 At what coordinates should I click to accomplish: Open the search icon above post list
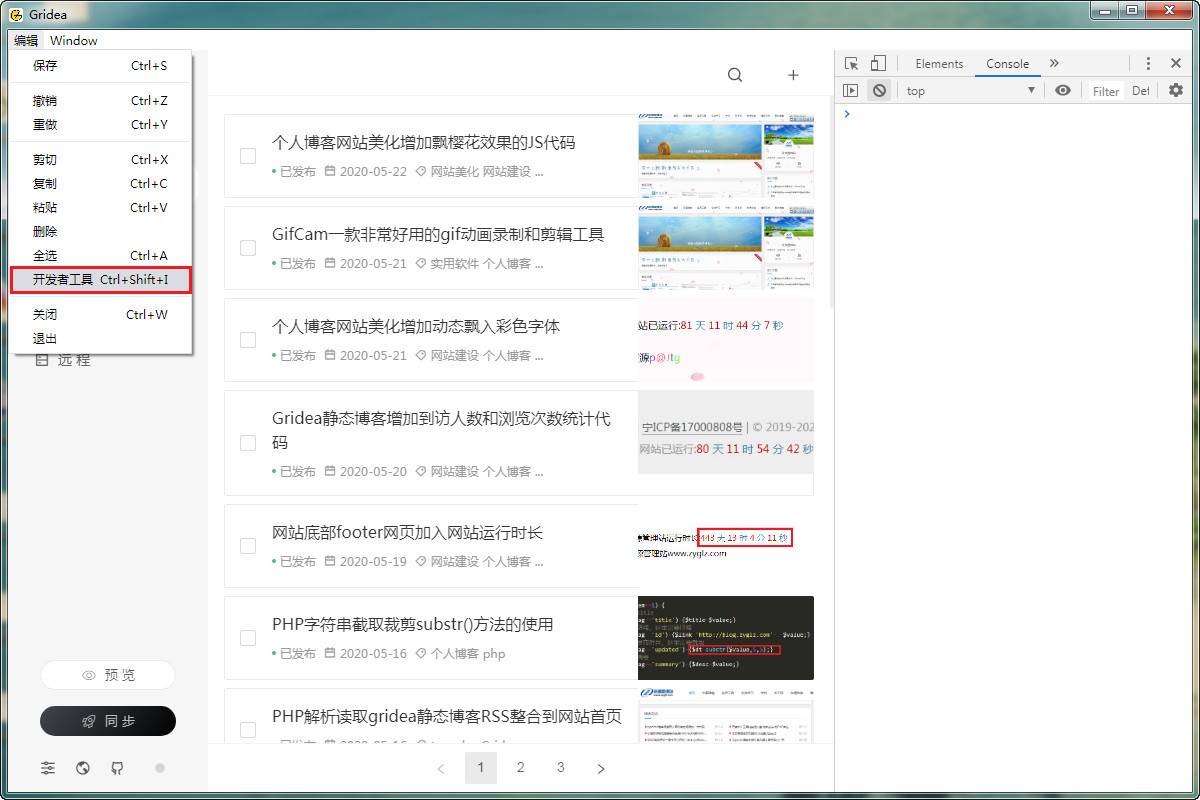735,75
